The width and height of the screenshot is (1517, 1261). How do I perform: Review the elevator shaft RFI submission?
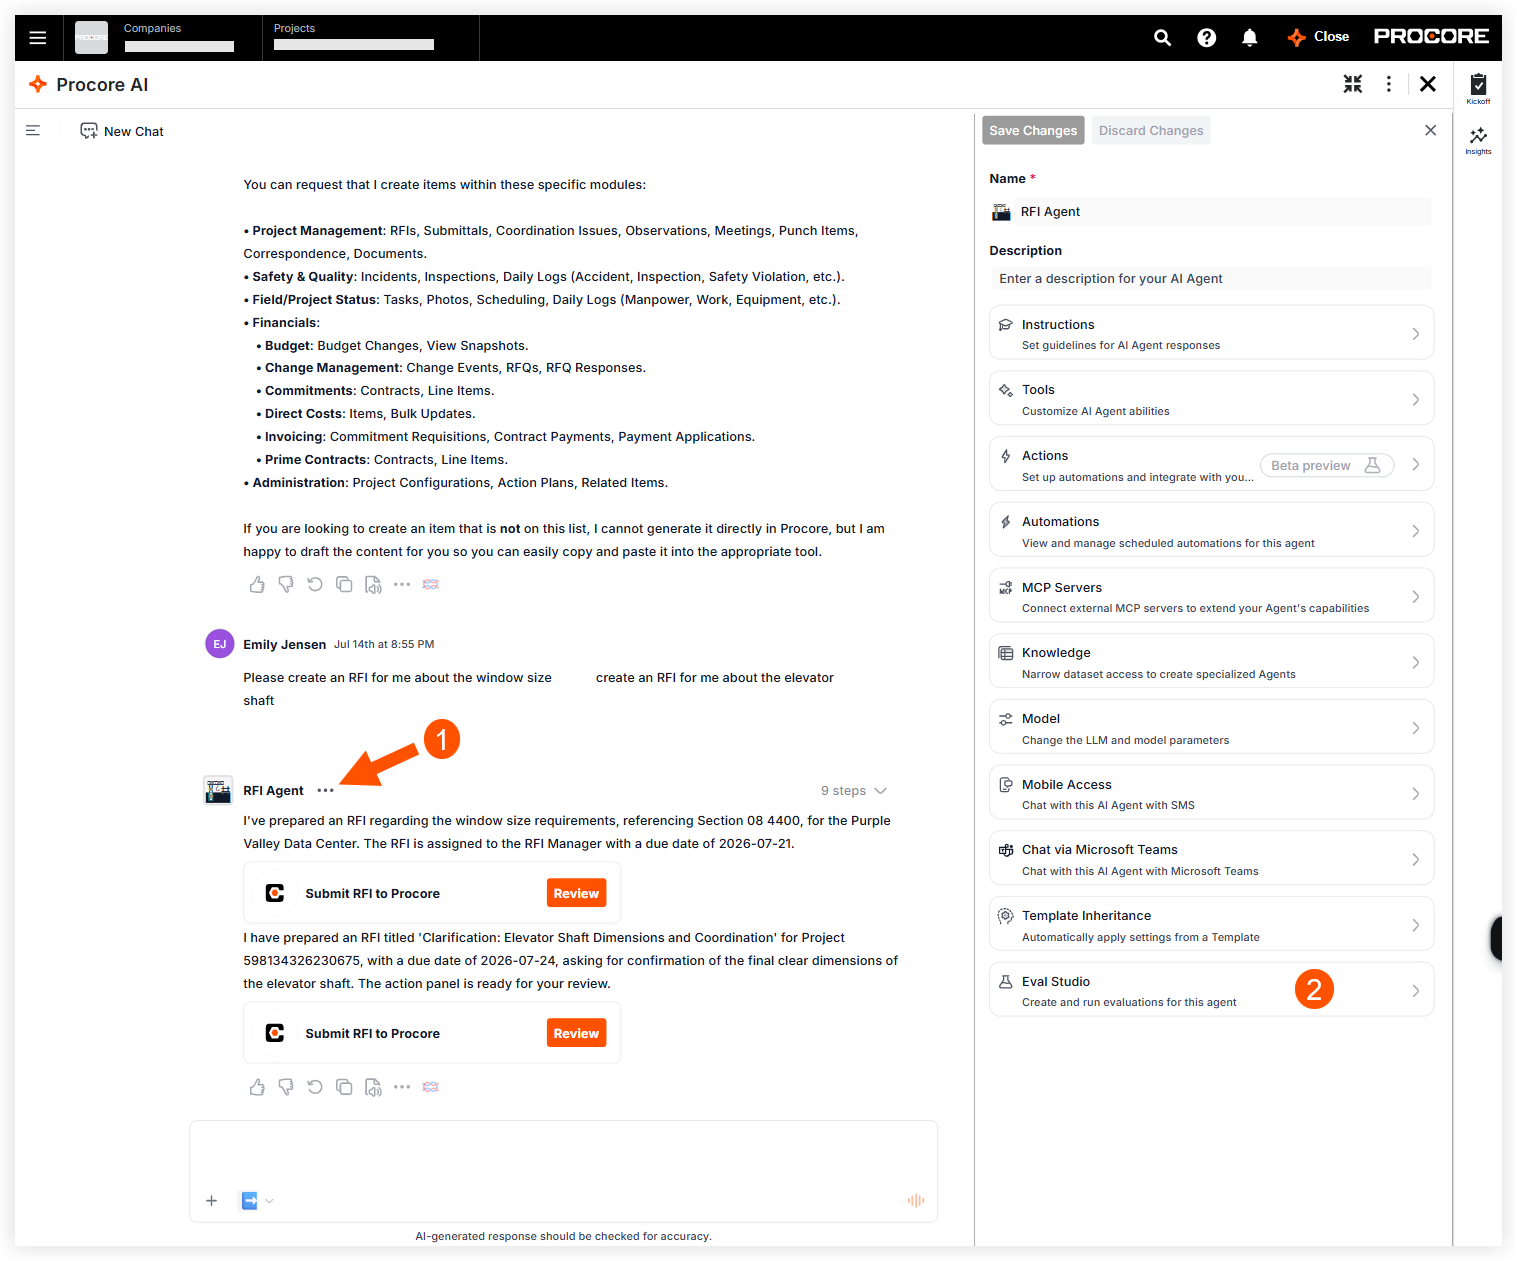coord(576,1033)
